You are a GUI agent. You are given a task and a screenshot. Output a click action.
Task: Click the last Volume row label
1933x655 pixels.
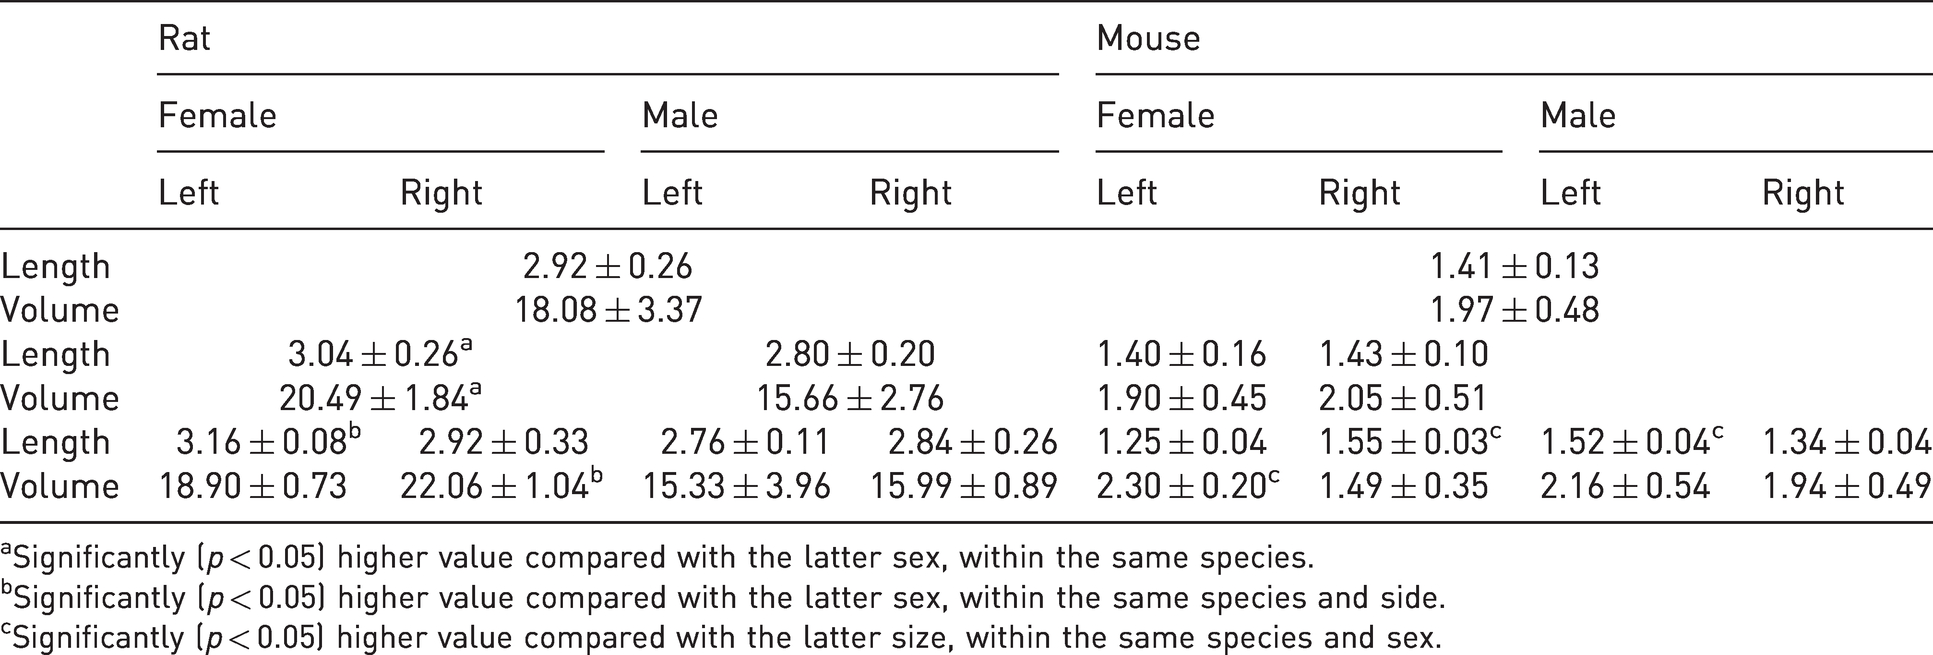point(60,486)
